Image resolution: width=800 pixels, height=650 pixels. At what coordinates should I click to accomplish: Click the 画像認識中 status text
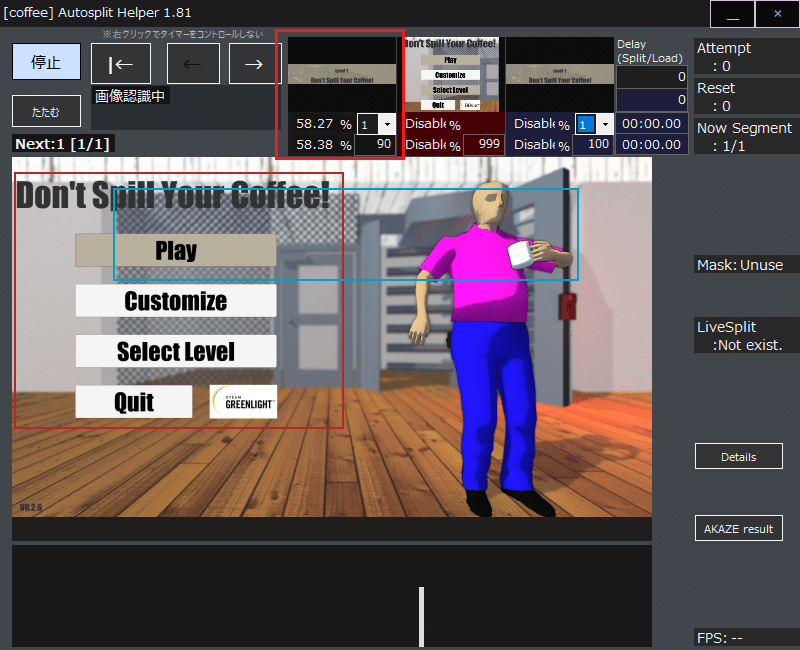(130, 96)
